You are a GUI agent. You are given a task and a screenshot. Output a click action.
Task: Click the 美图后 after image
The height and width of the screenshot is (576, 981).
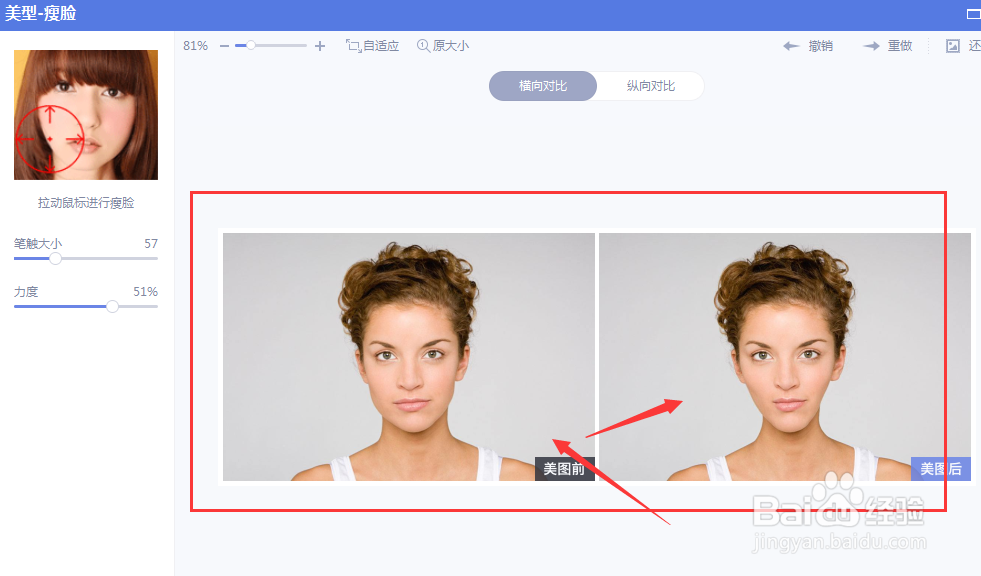(785, 357)
